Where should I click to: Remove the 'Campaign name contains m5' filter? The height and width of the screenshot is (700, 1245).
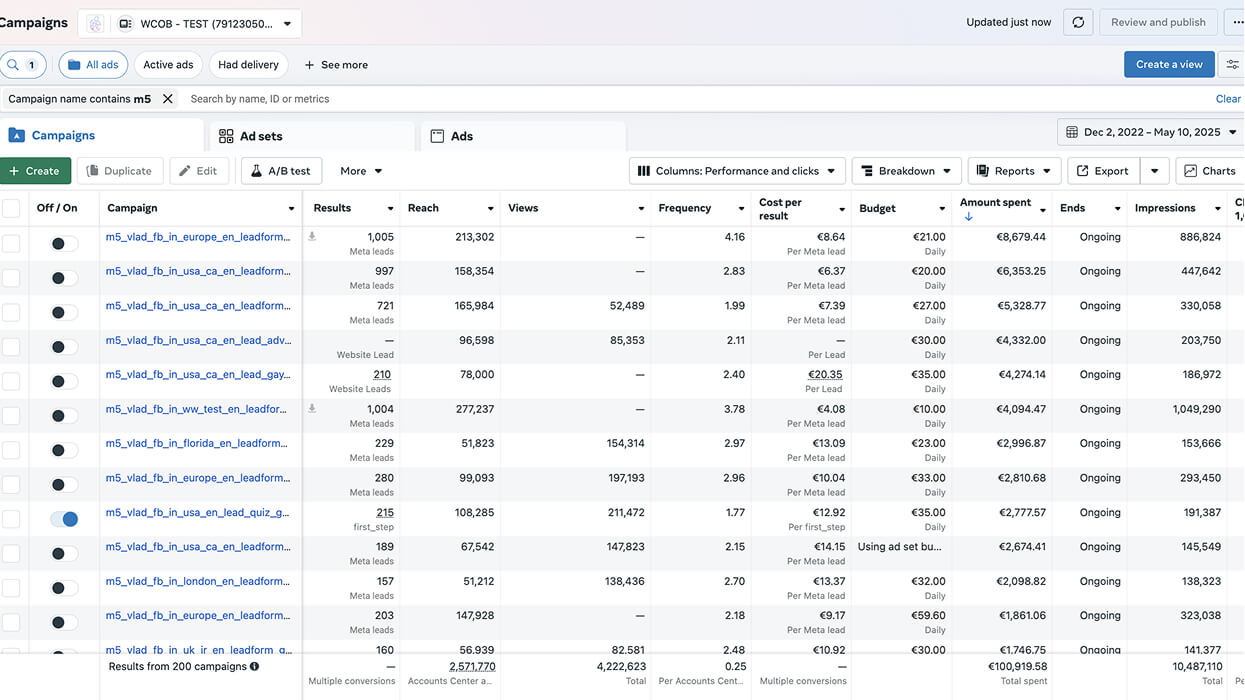(168, 99)
